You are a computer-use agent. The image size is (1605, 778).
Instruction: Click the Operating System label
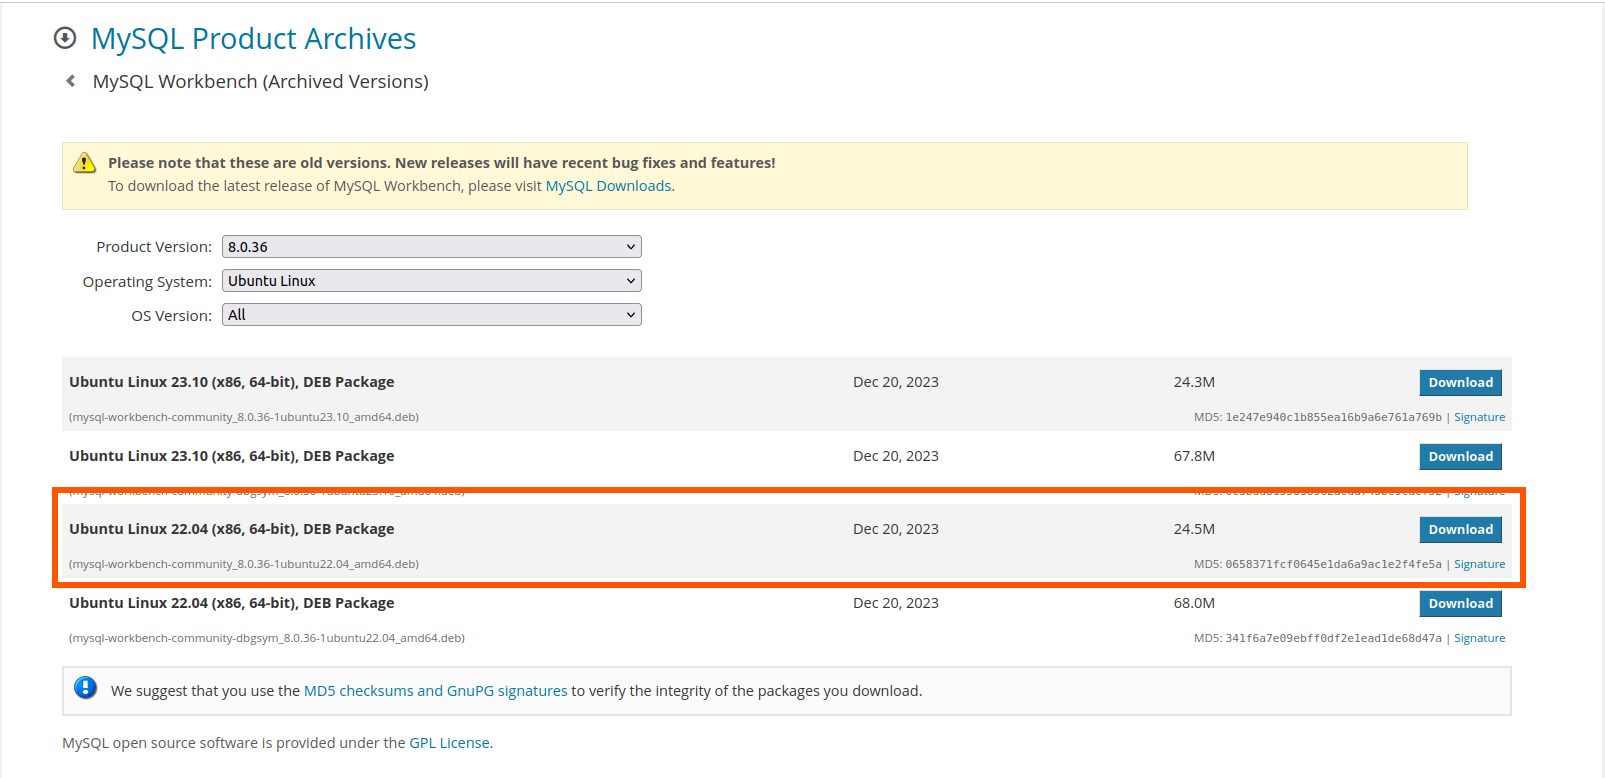pos(147,282)
